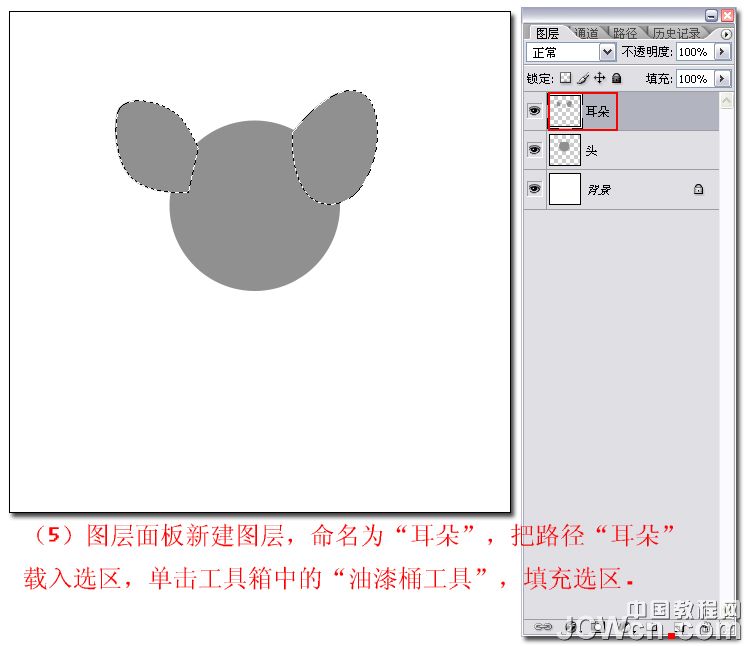Toggle lock position move icon
This screenshot has height=646, width=748.
click(x=600, y=78)
